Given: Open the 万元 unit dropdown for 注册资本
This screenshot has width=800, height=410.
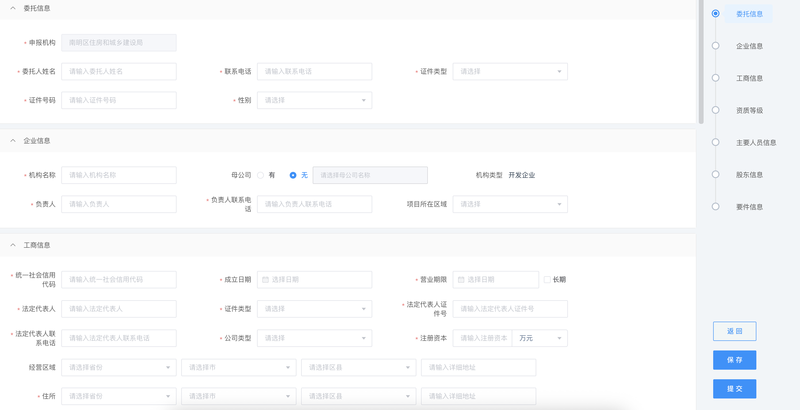Looking at the screenshot, I should coord(540,338).
